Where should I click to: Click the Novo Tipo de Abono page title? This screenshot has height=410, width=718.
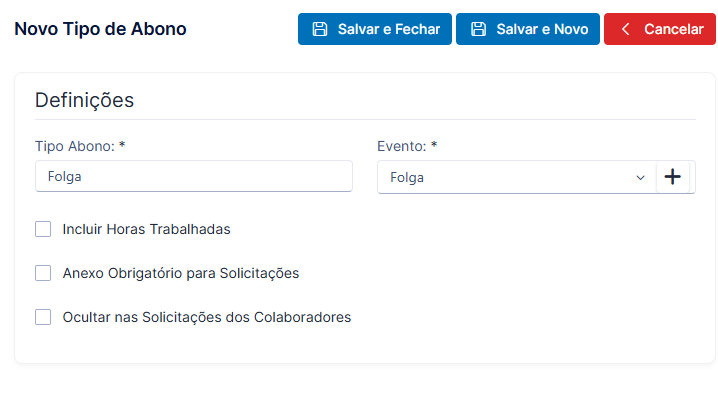point(100,29)
